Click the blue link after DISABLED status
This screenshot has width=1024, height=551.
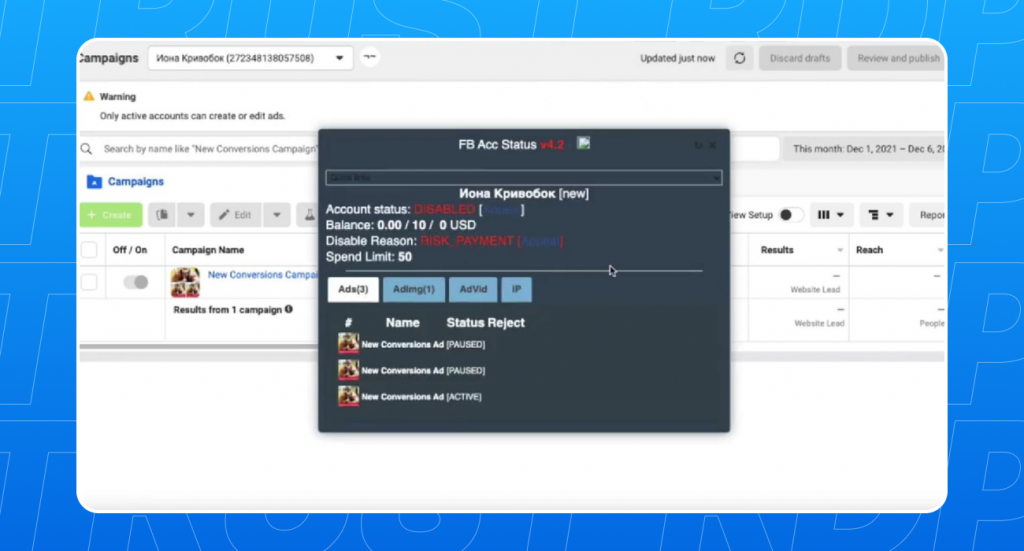[x=502, y=210]
